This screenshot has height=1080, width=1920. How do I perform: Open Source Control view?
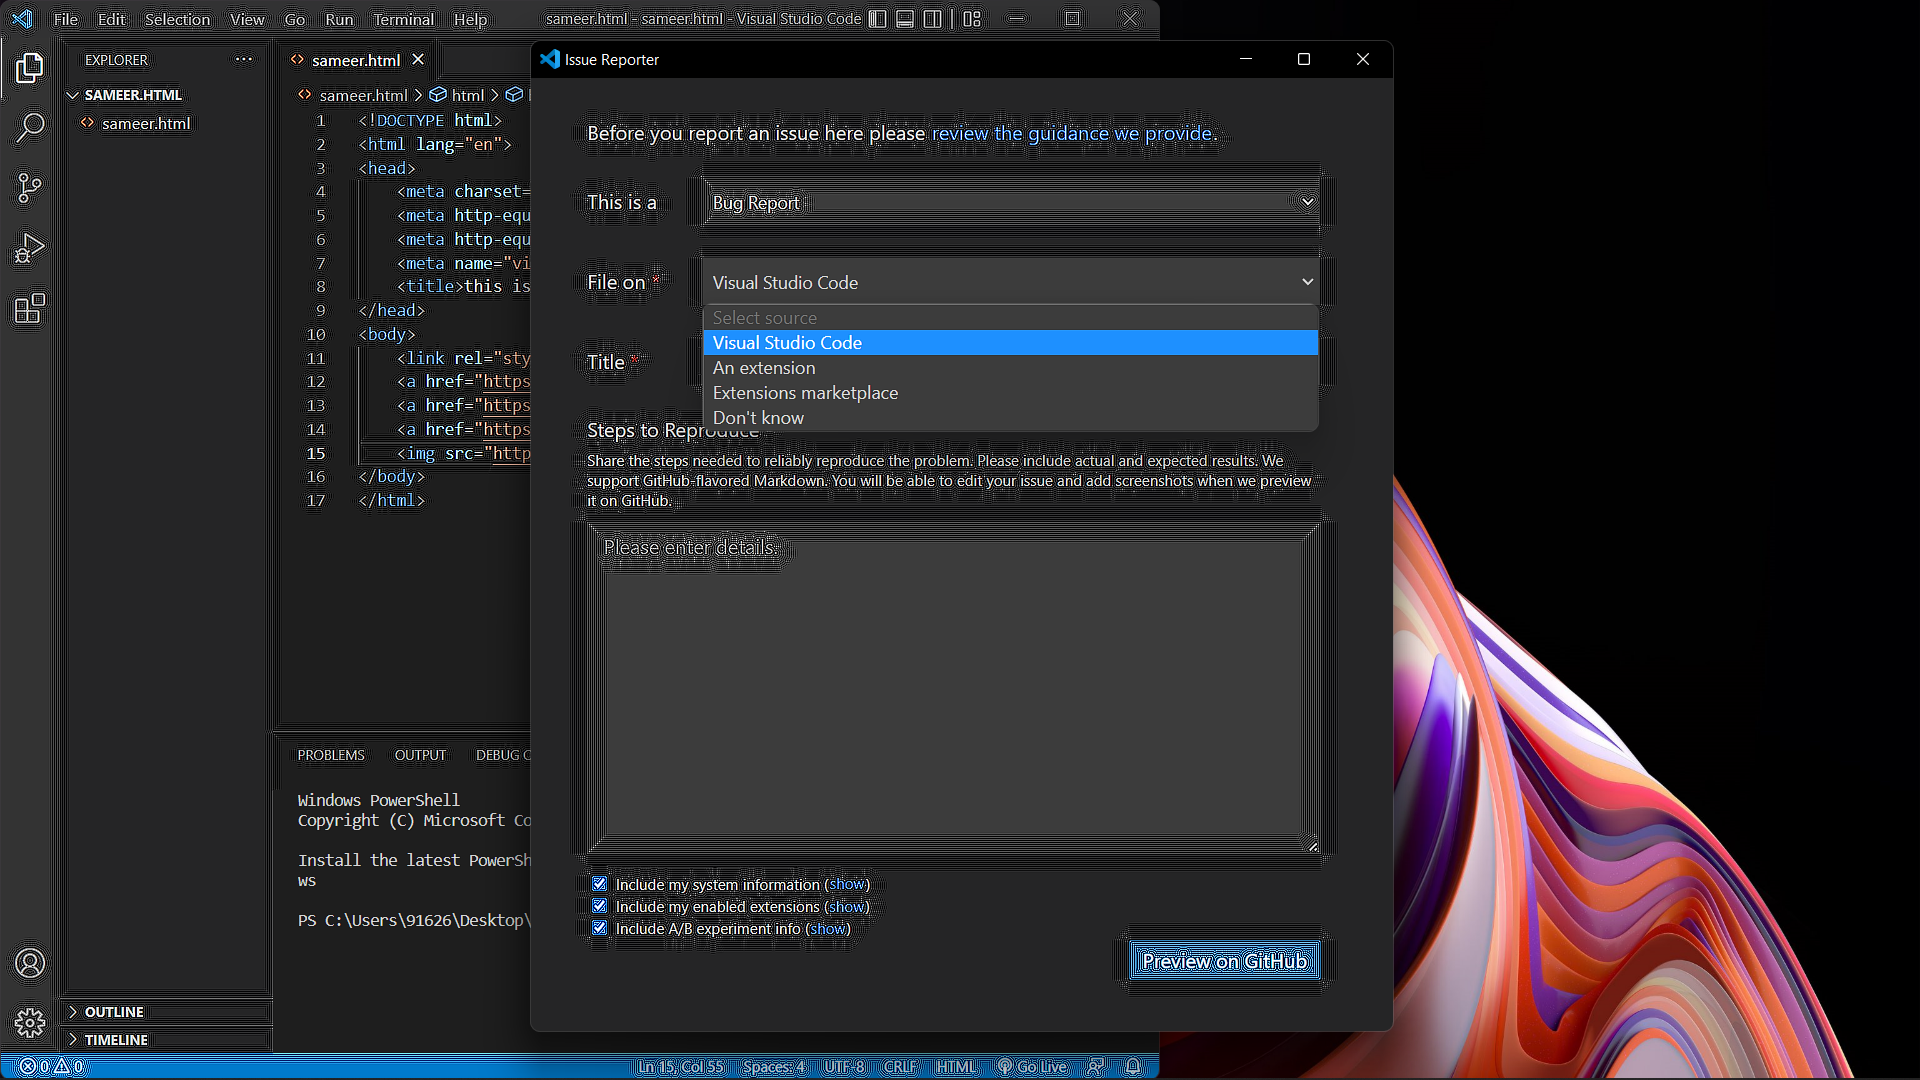coord(29,187)
